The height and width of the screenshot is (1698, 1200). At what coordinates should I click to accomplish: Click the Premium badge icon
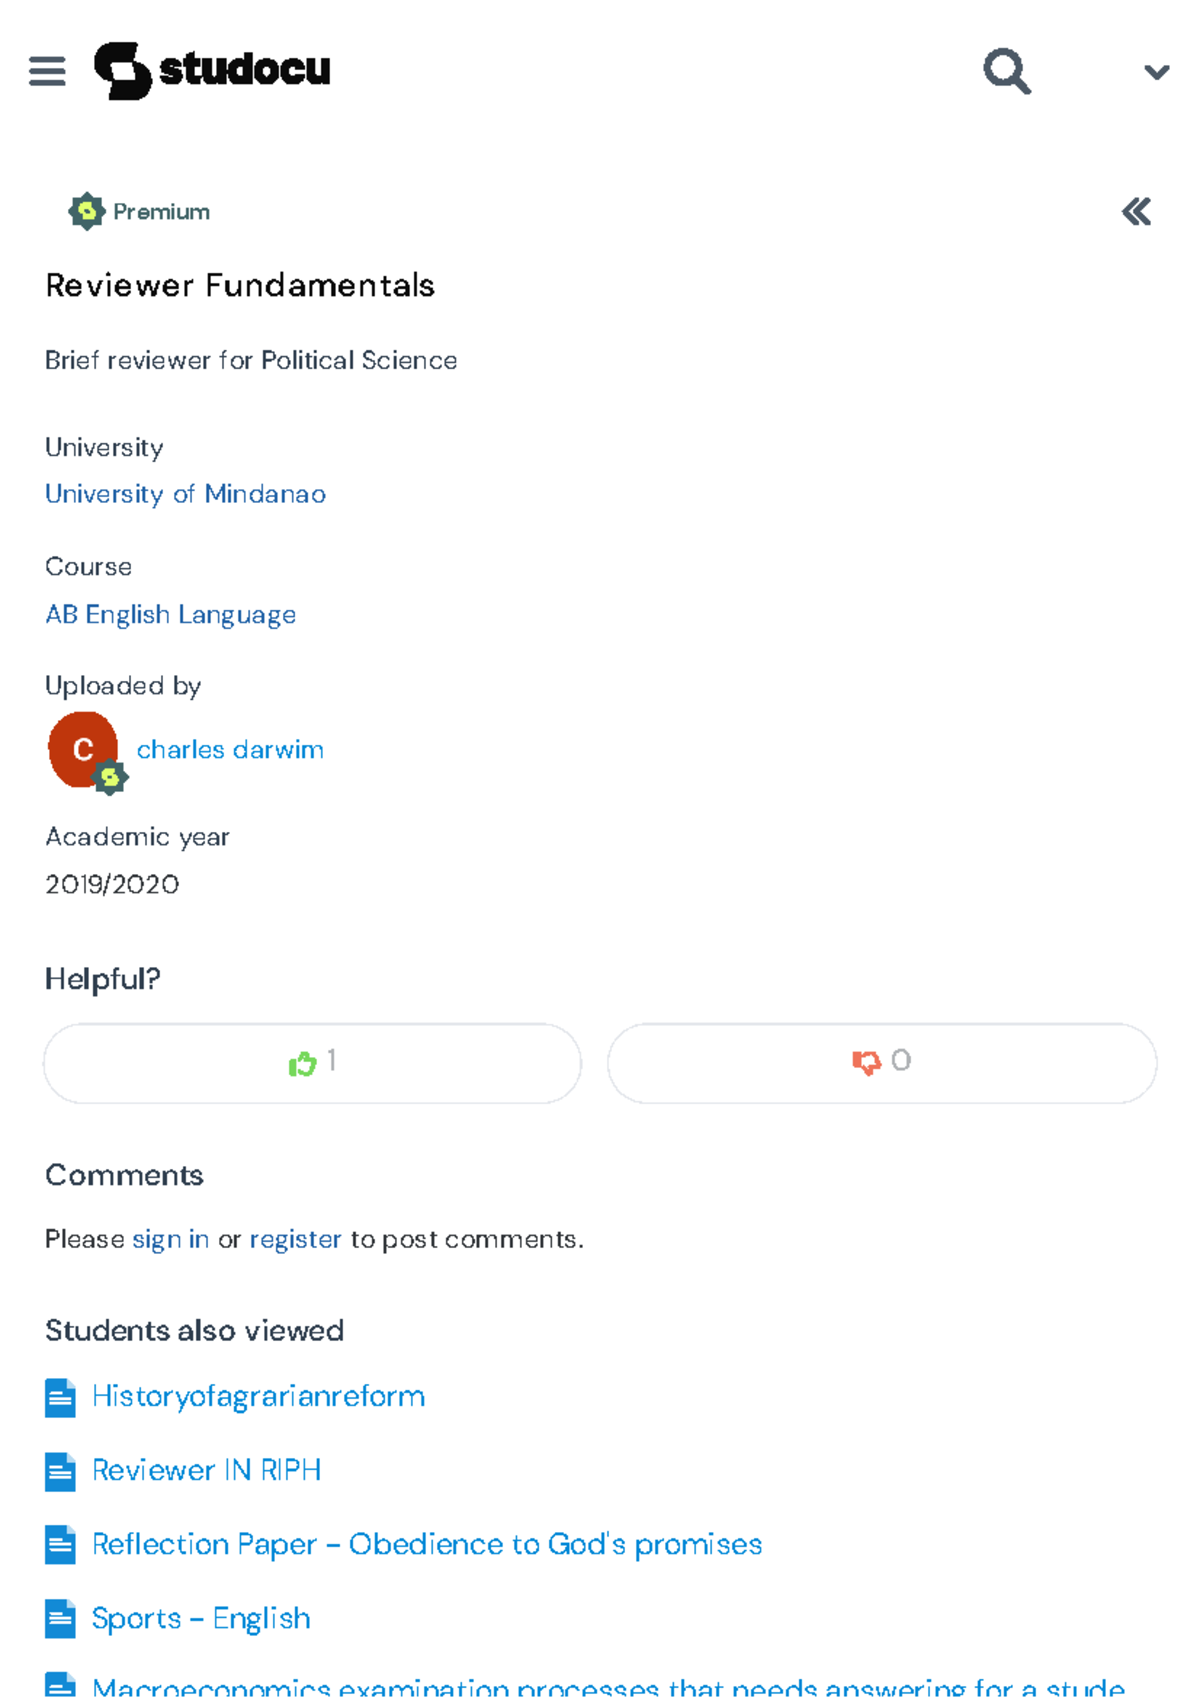pos(86,210)
